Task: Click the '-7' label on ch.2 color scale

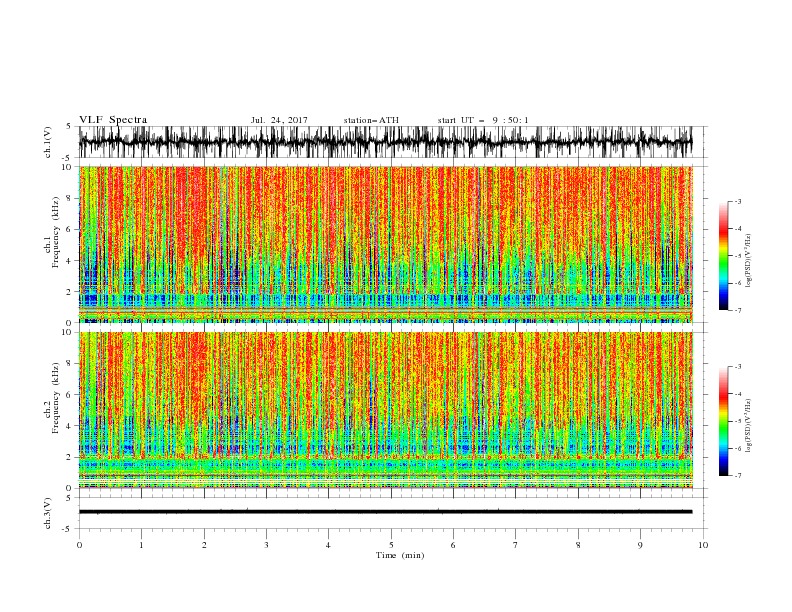Action: tap(737, 476)
